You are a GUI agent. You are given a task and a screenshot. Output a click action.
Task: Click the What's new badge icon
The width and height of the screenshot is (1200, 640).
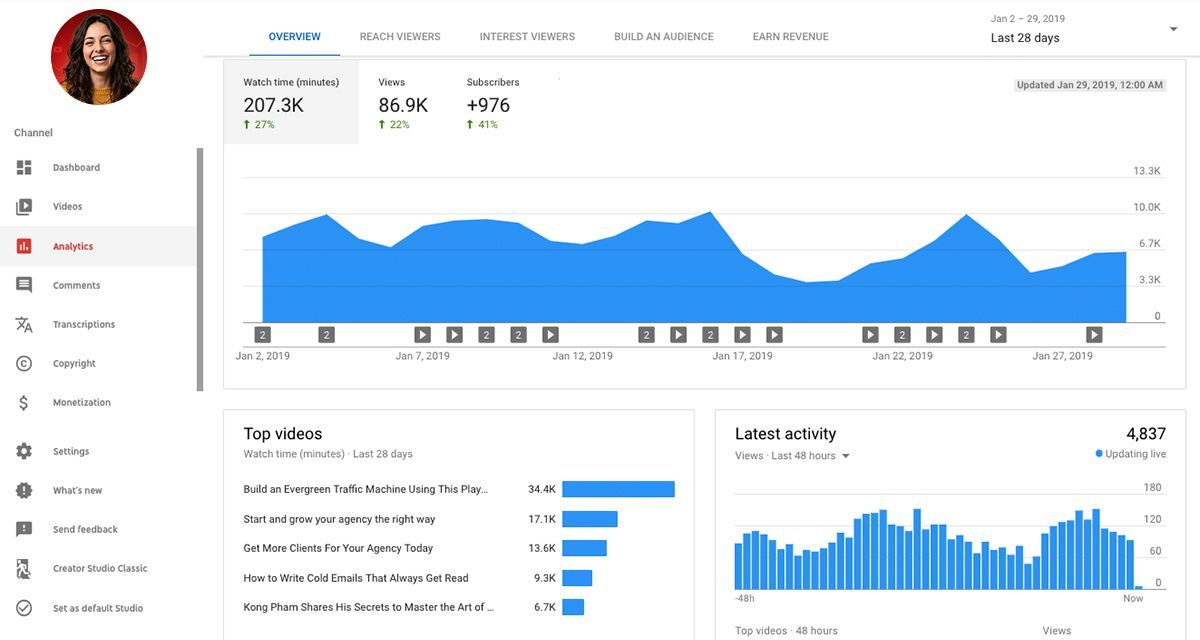(24, 491)
